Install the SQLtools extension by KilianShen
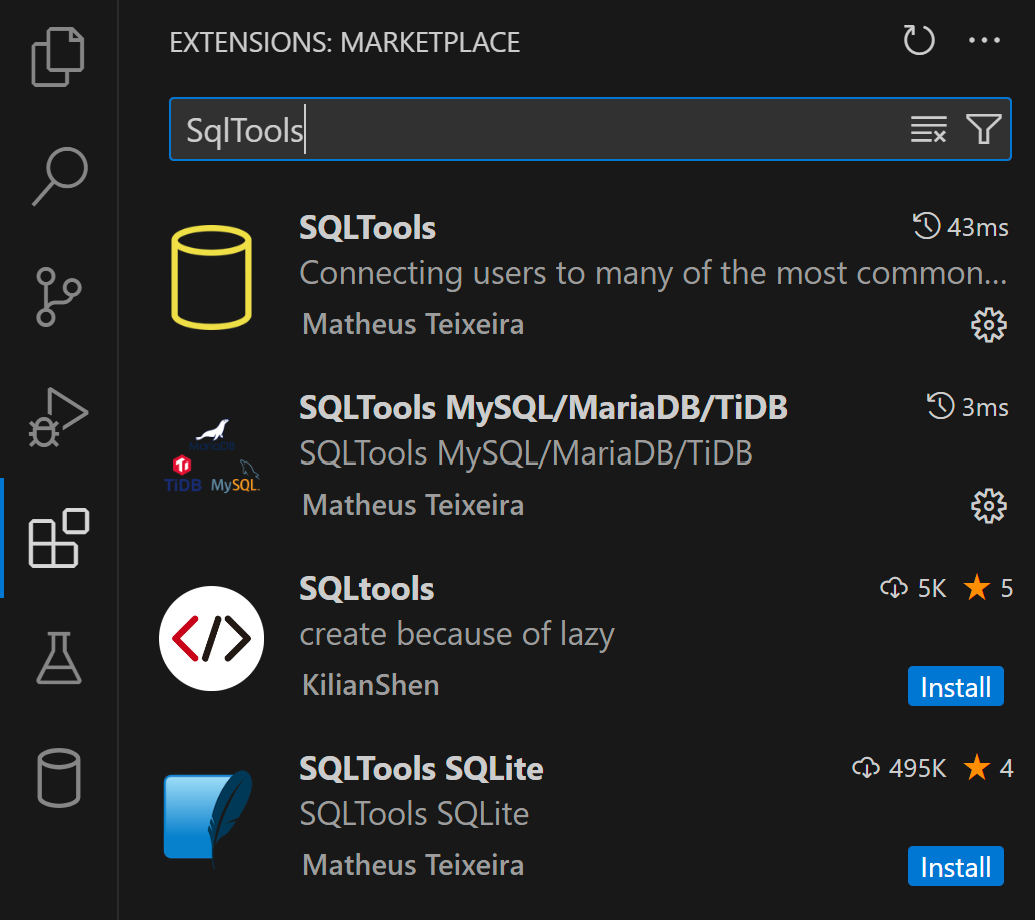Screen dimensions: 1035x920 955,686
